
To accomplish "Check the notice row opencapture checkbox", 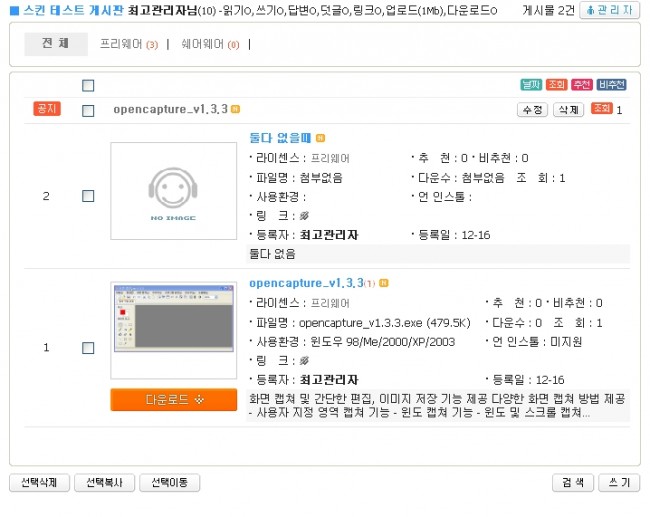I will (x=88, y=110).
